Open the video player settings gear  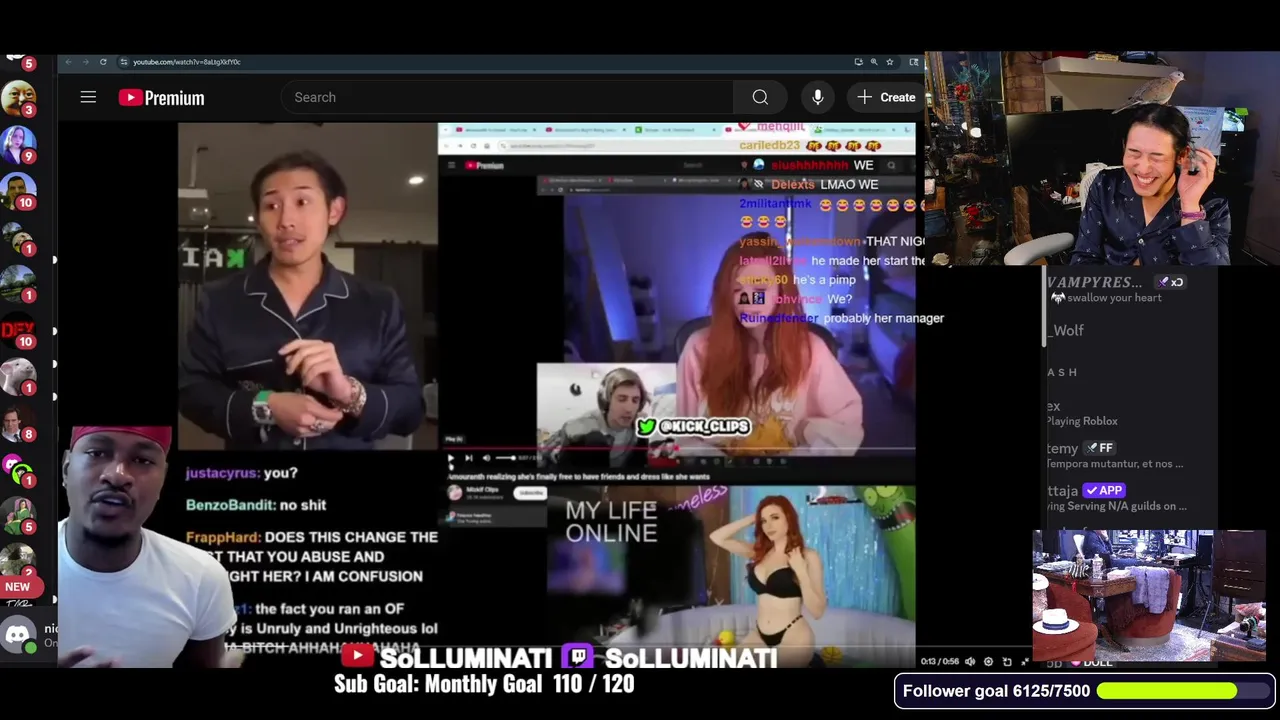coord(988,661)
